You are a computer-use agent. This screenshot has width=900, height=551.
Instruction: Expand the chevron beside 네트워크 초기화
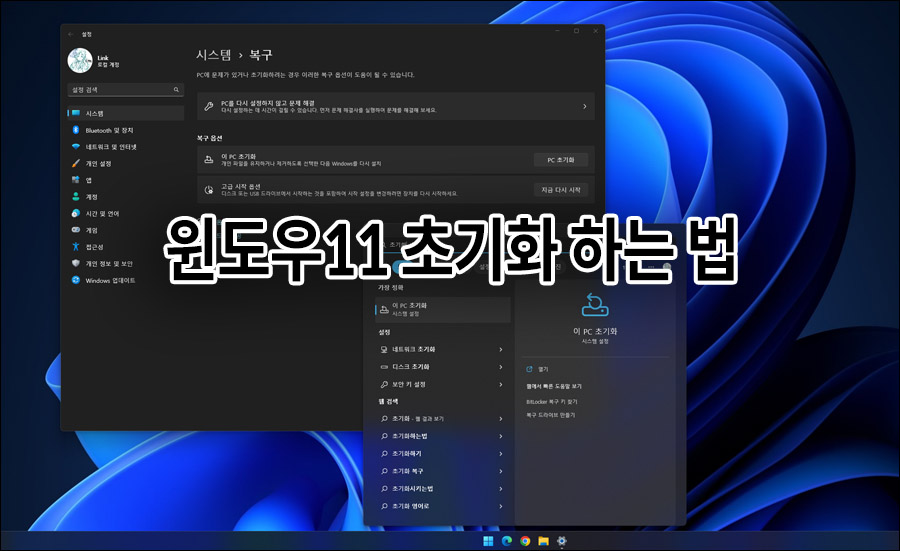(501, 350)
